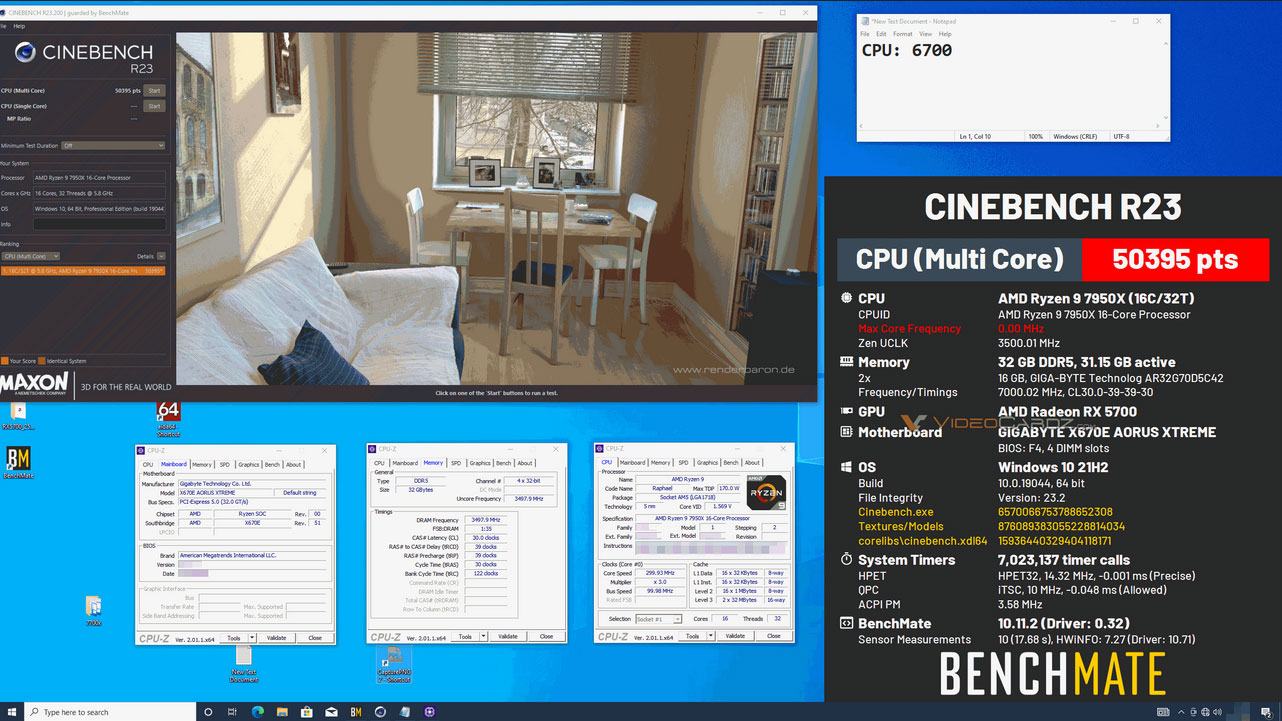Click the Cortana circle icon in taskbar
The height and width of the screenshot is (721, 1282).
tap(208, 712)
